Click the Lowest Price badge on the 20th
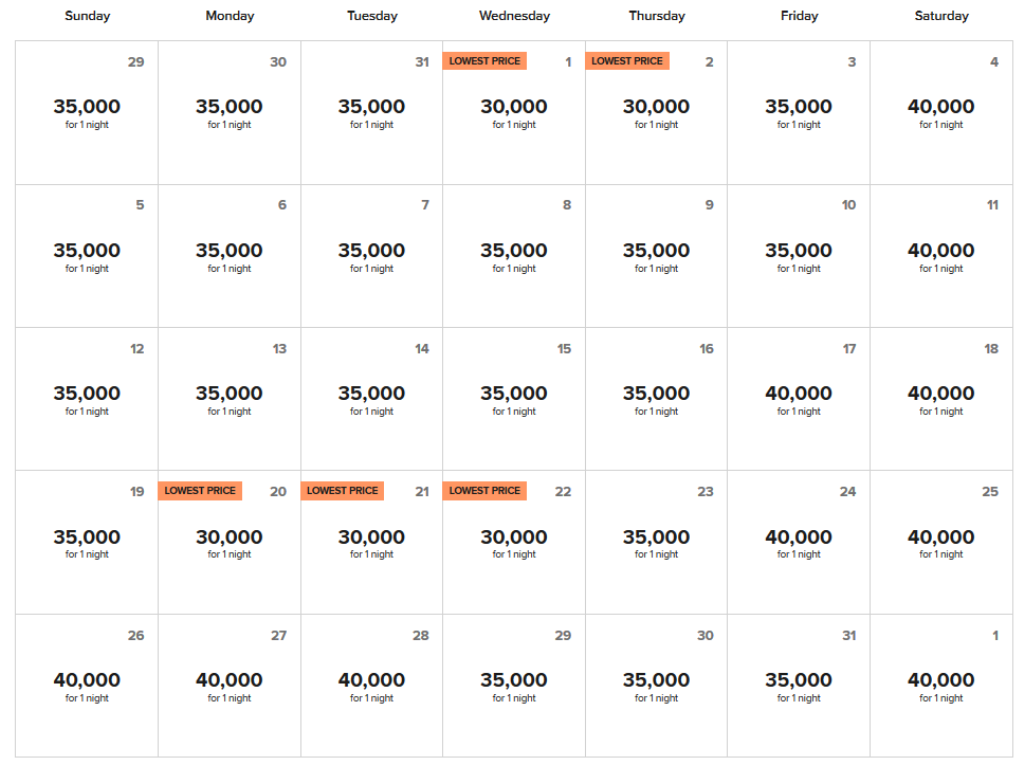This screenshot has width=1024, height=765. 200,491
